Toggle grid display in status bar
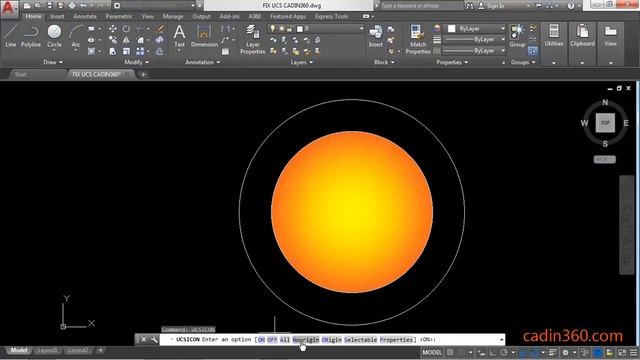640x360 pixels. coord(450,352)
